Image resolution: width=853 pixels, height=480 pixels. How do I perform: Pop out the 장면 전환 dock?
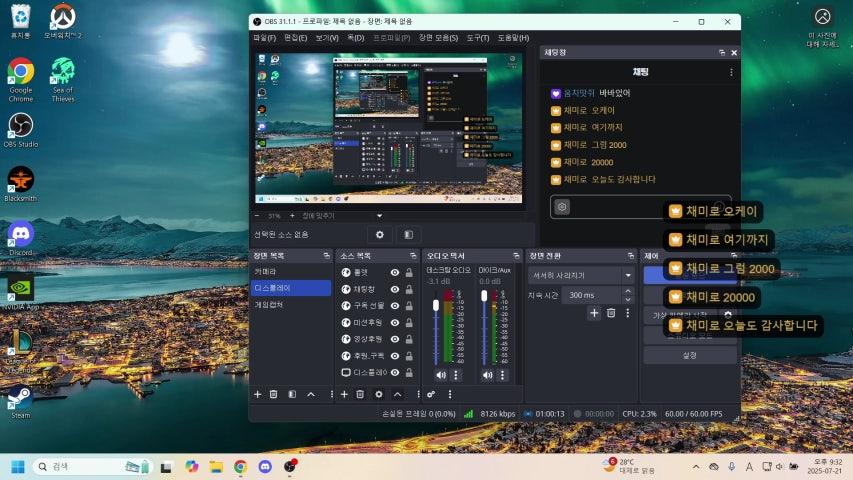click(631, 256)
